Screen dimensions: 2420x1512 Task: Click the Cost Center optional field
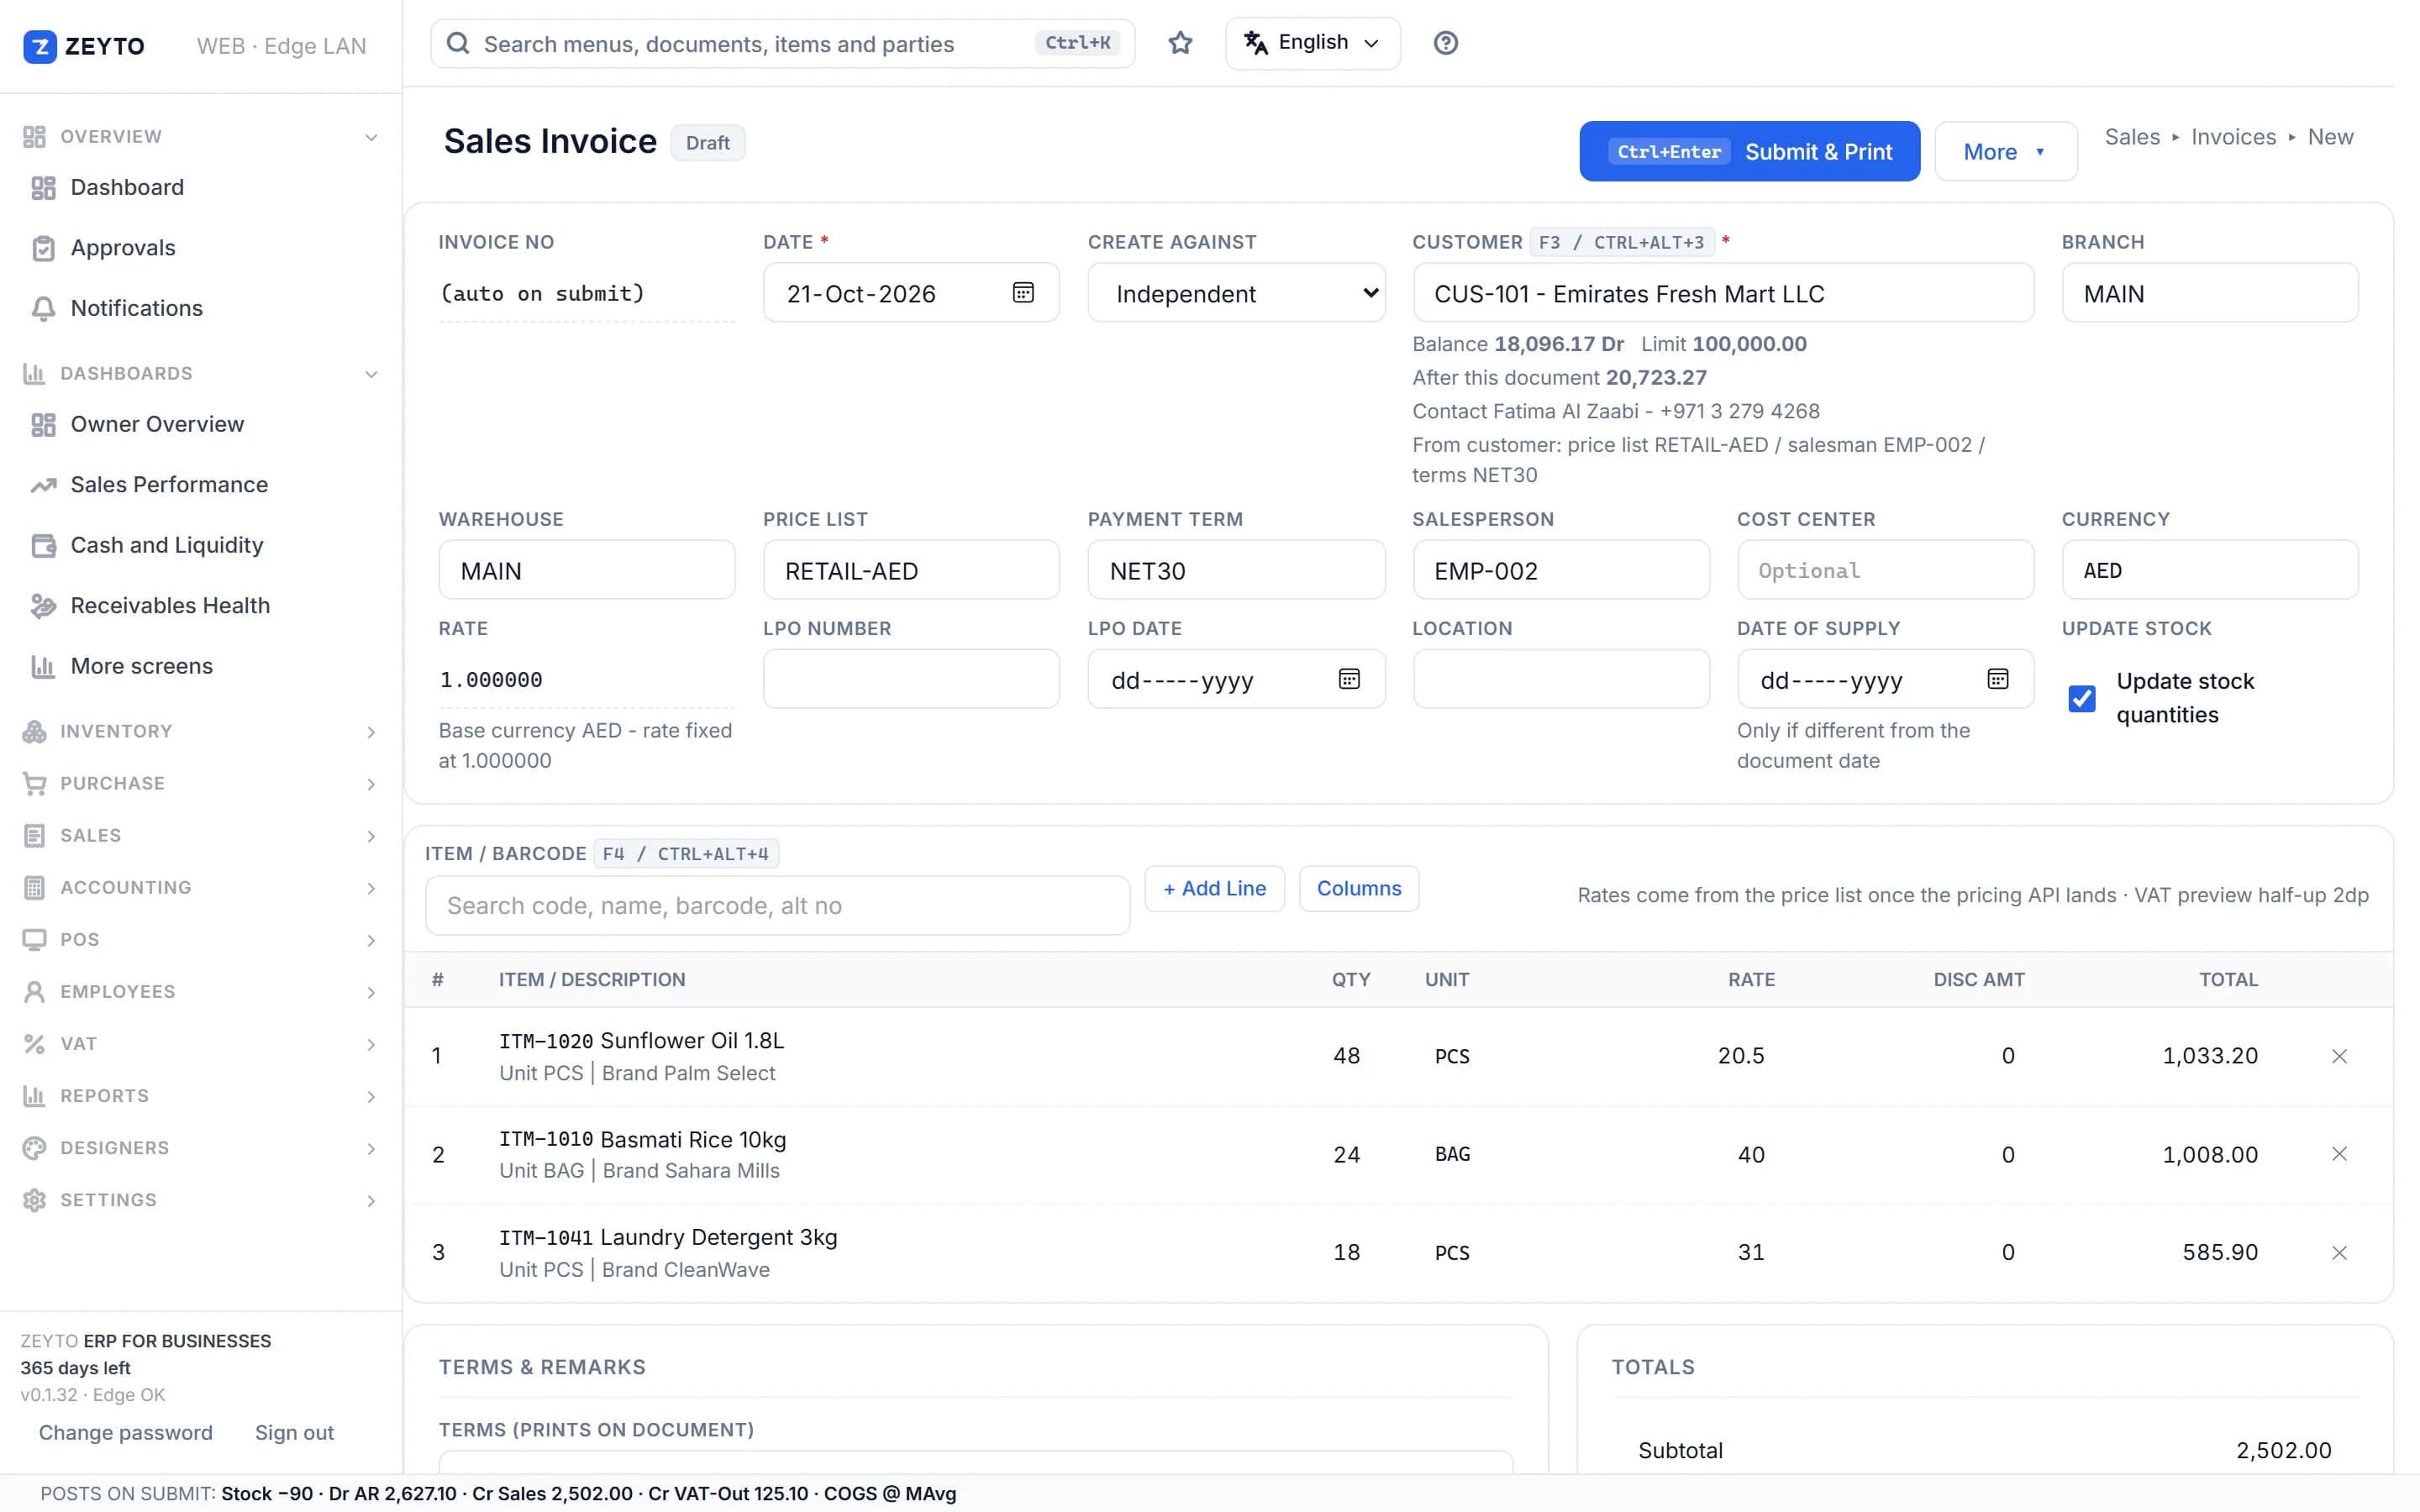1884,570
